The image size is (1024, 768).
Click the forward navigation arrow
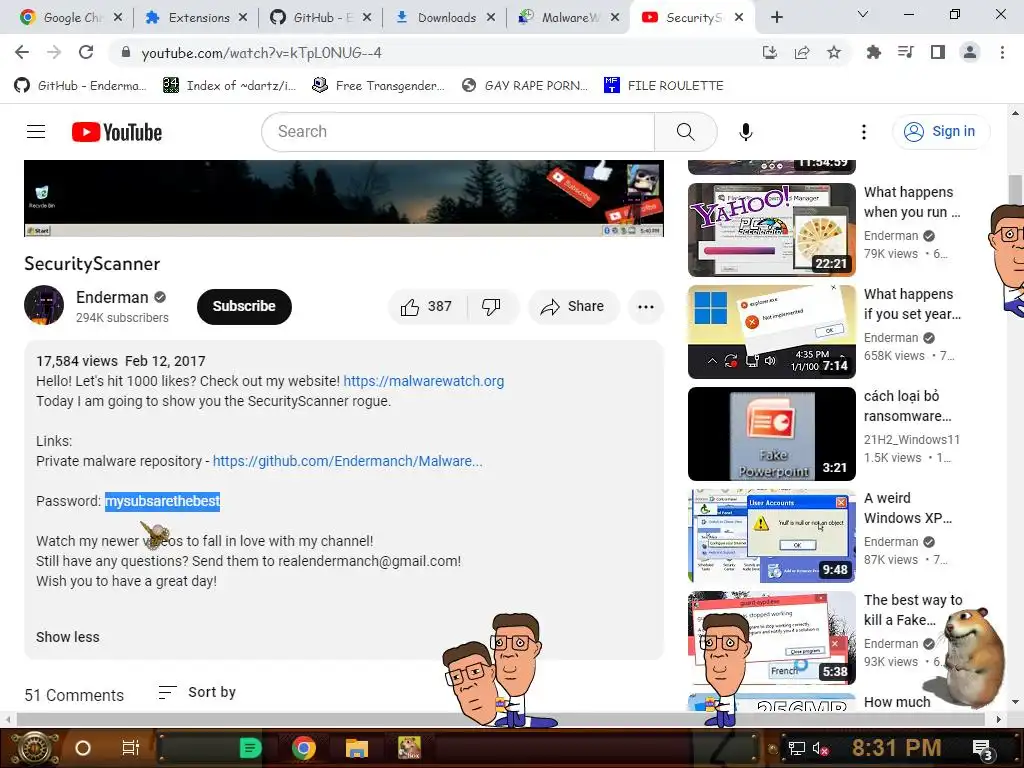click(54, 52)
